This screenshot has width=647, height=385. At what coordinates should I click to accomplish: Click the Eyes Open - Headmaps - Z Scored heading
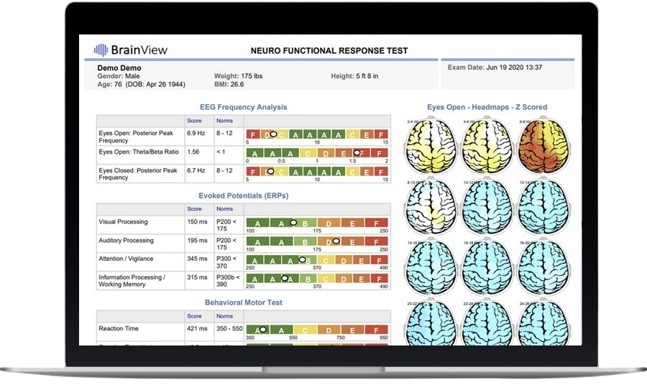tap(487, 107)
